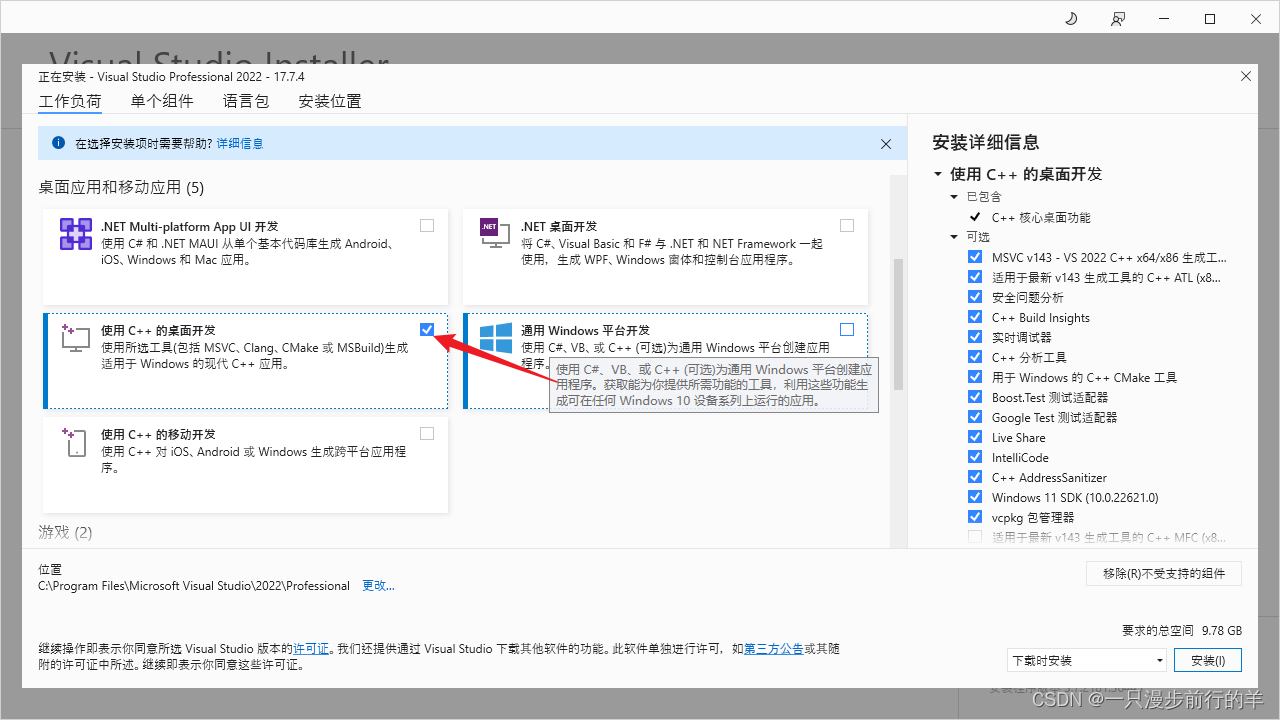Close the installing dialog with top-right X
This screenshot has width=1280, height=720.
point(1246,76)
